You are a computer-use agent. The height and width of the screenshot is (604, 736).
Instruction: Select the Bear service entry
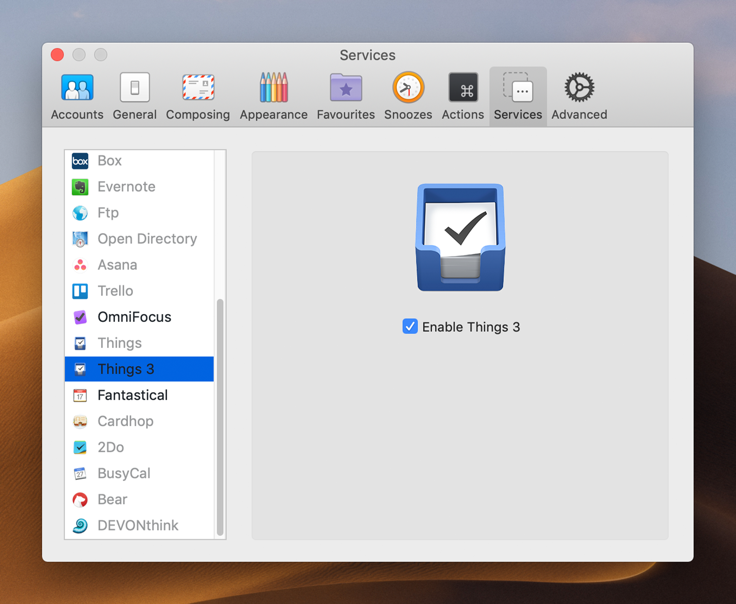pyautogui.click(x=139, y=500)
